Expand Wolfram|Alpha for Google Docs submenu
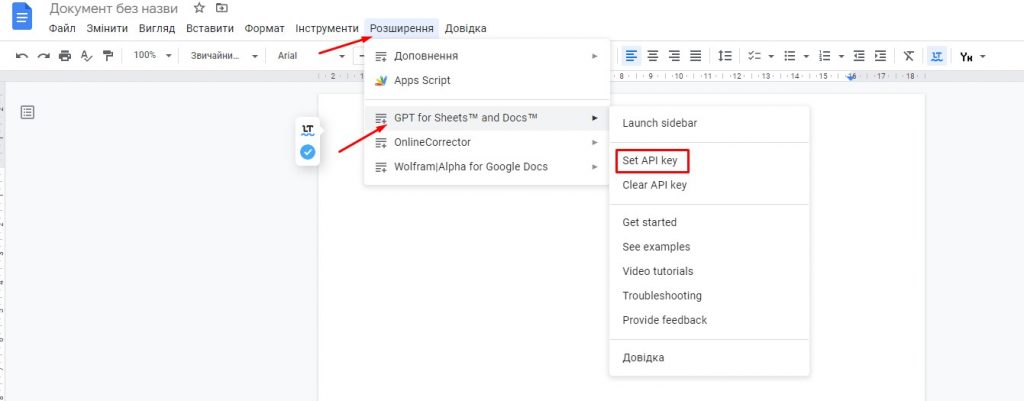The image size is (1024, 401). (x=487, y=167)
